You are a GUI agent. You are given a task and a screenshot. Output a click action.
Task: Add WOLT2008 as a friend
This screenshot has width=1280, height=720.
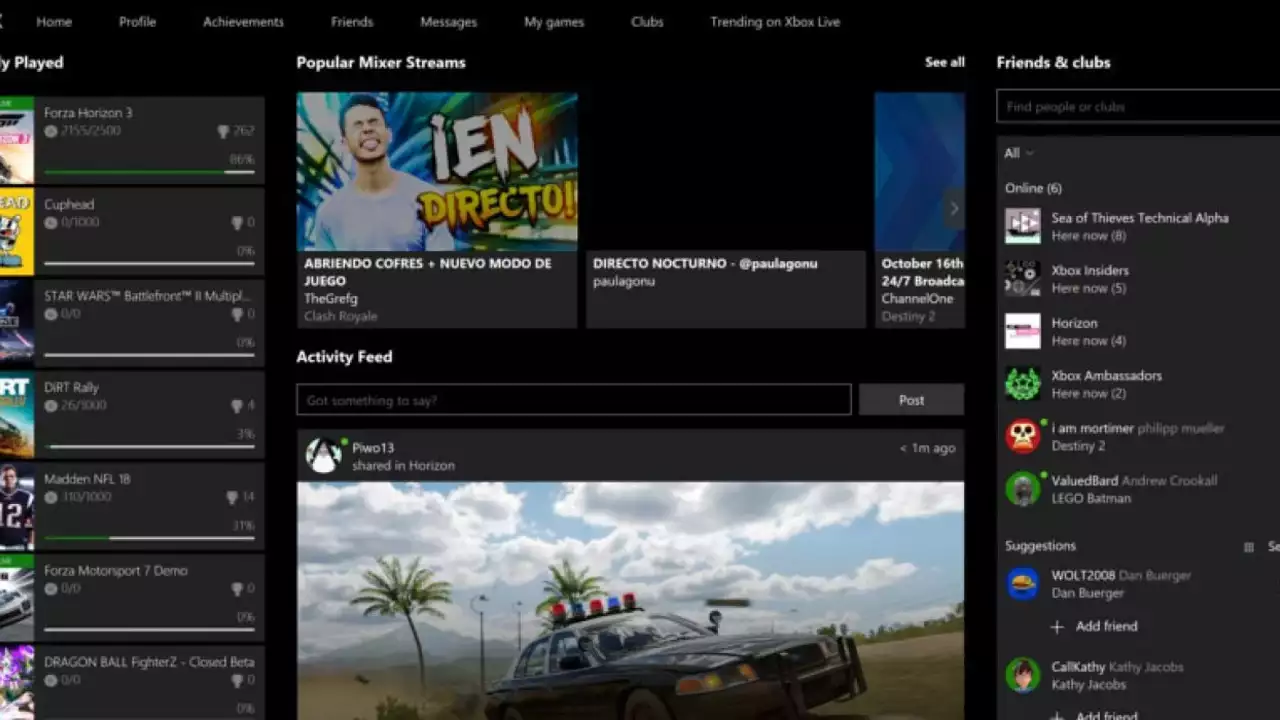[x=1094, y=627]
